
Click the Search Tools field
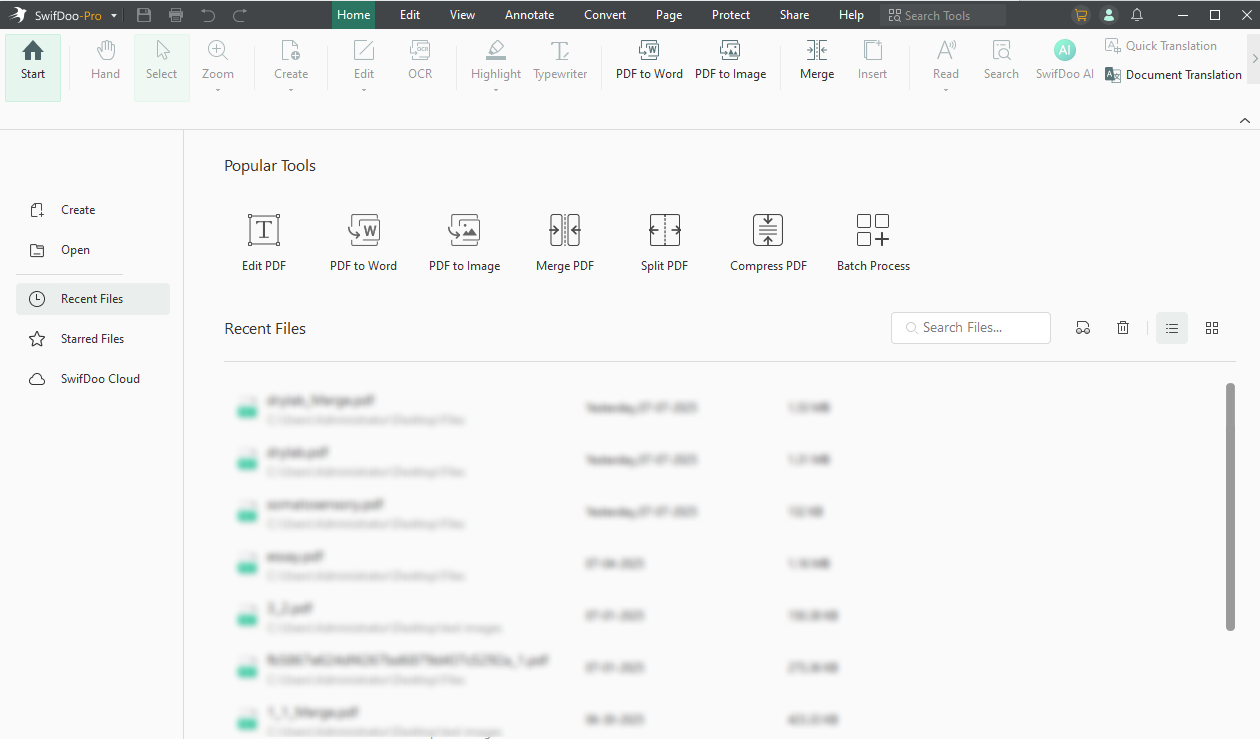point(943,15)
